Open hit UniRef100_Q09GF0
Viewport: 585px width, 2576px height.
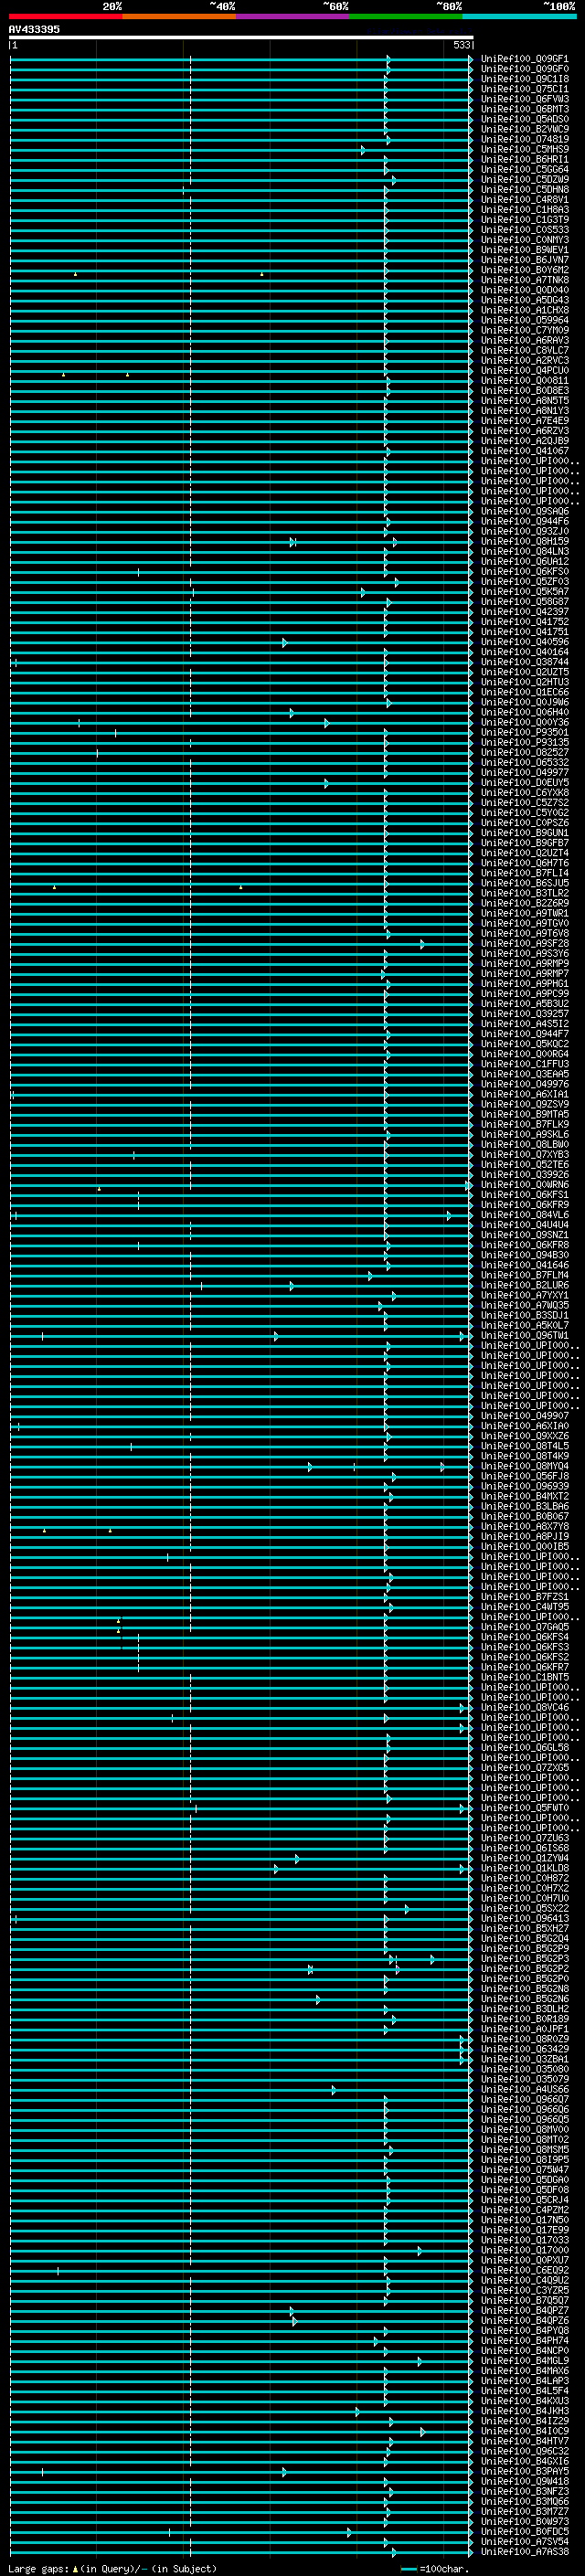point(525,69)
